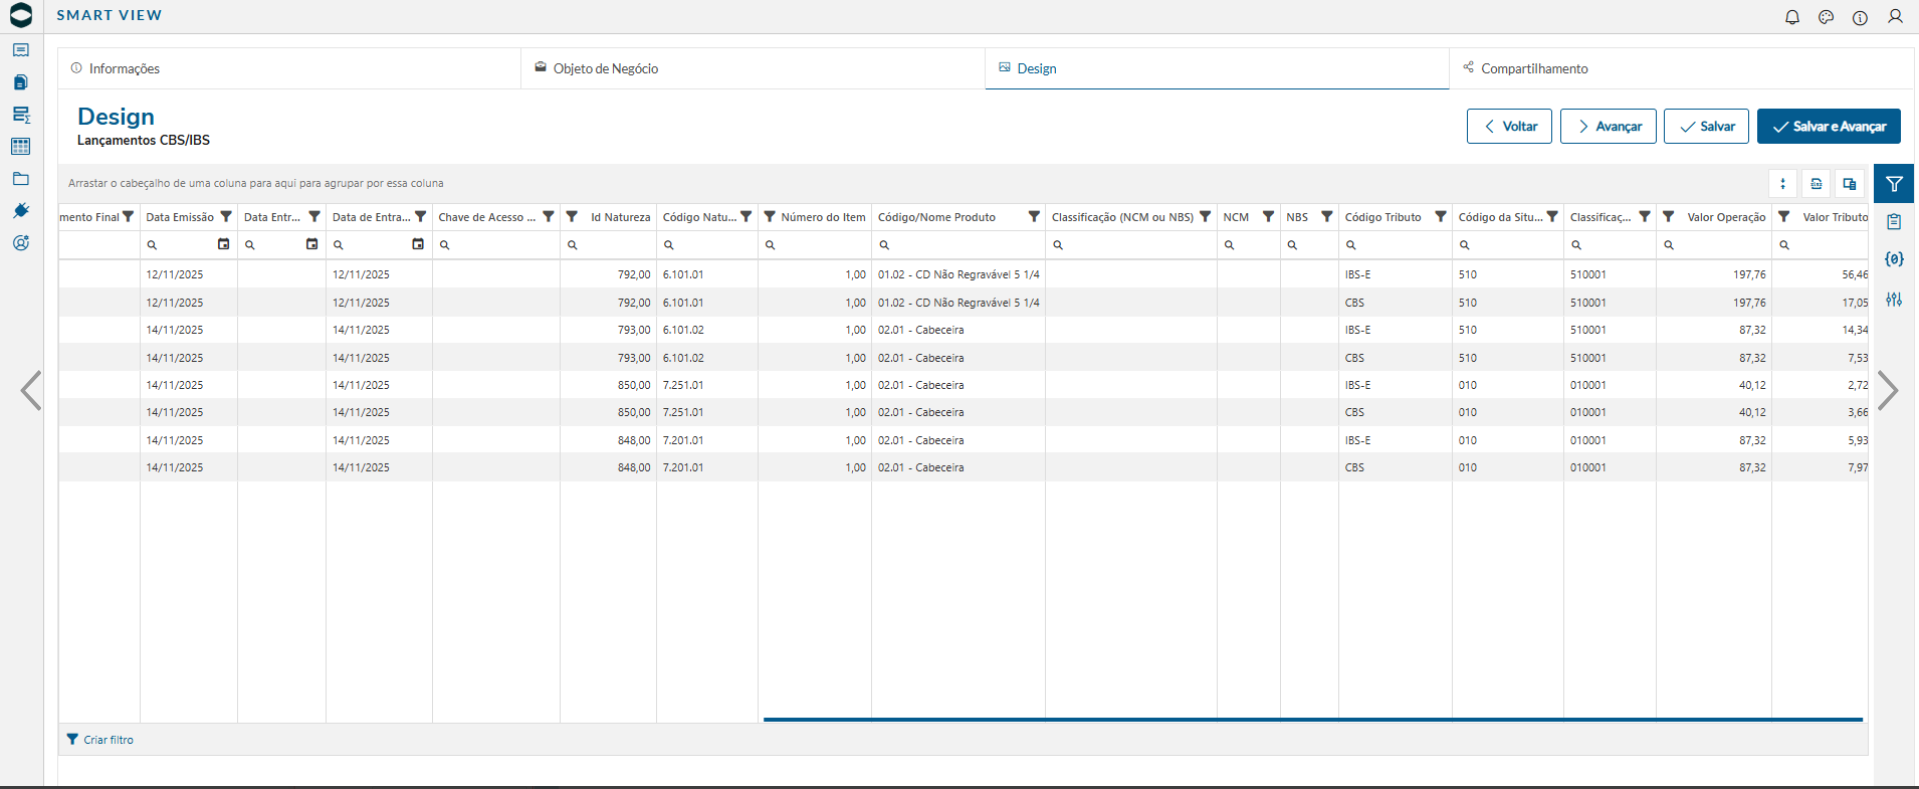Select the cell 01.02 - CD Não Regravável 5 1/4 in the IBS-E row

coord(958,274)
